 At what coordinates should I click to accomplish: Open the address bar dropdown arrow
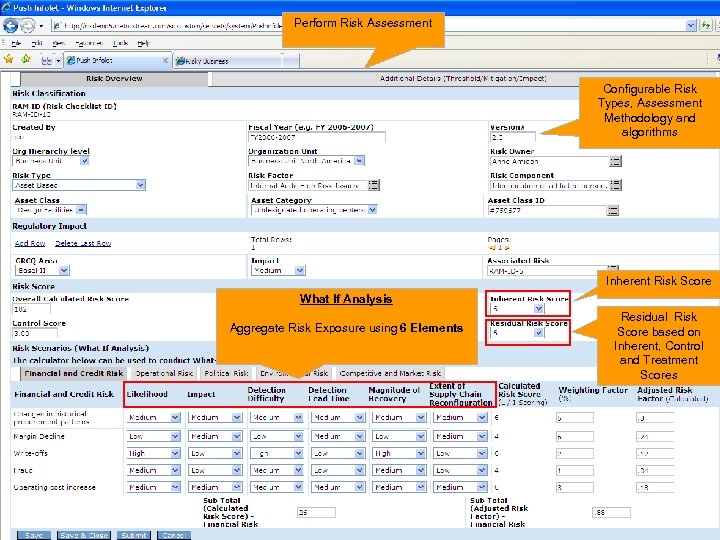(691, 25)
